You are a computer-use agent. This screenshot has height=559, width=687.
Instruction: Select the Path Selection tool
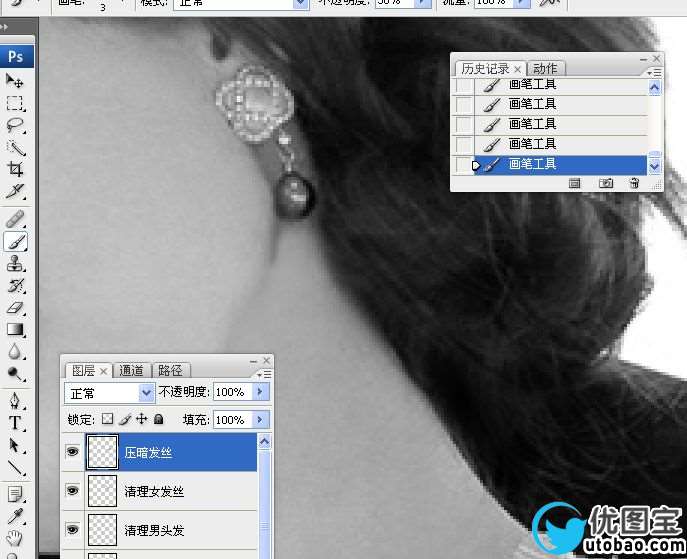(x=15, y=445)
